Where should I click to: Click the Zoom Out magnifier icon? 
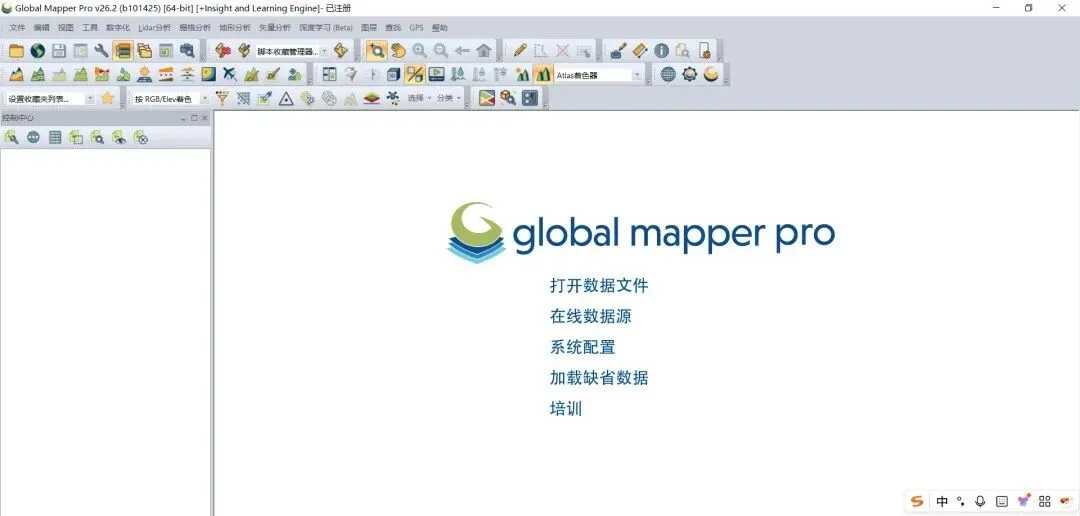[x=441, y=50]
